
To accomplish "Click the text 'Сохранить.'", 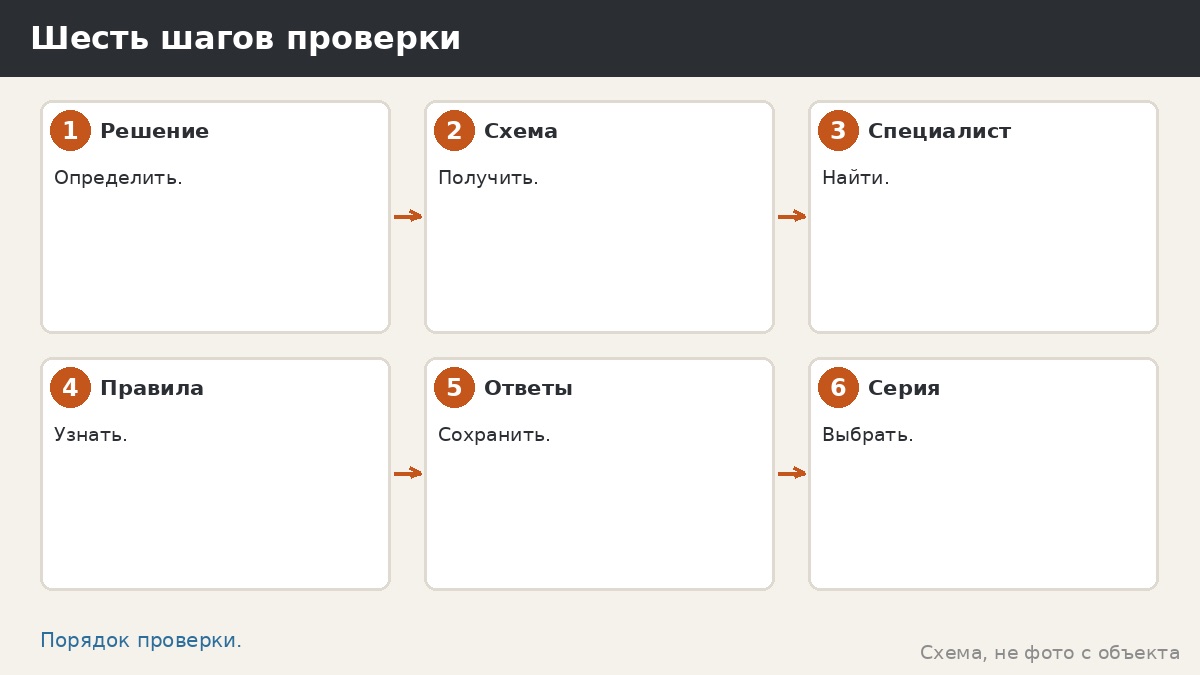I will tap(494, 435).
